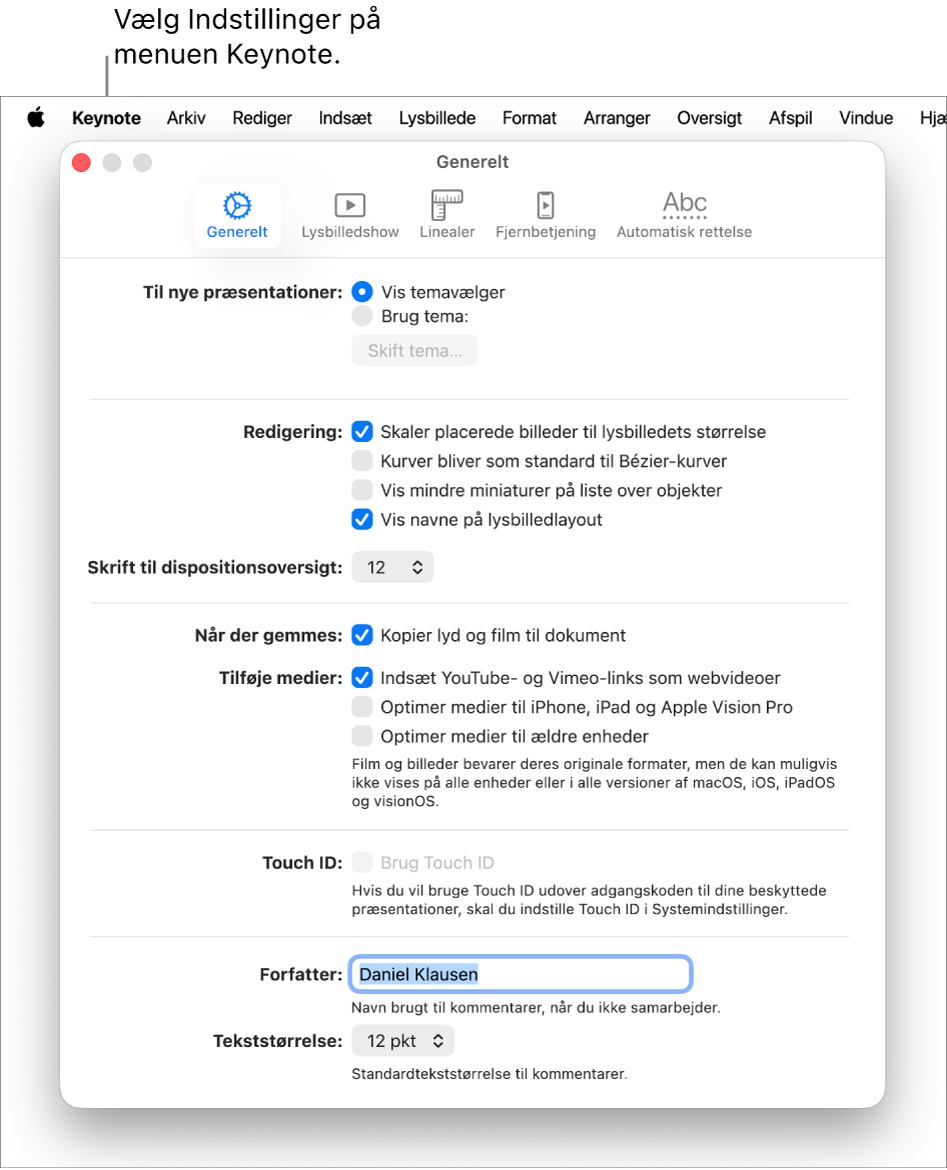Viewport: 947px width, 1170px height.
Task: Open the Arkiv menu
Action: click(186, 118)
